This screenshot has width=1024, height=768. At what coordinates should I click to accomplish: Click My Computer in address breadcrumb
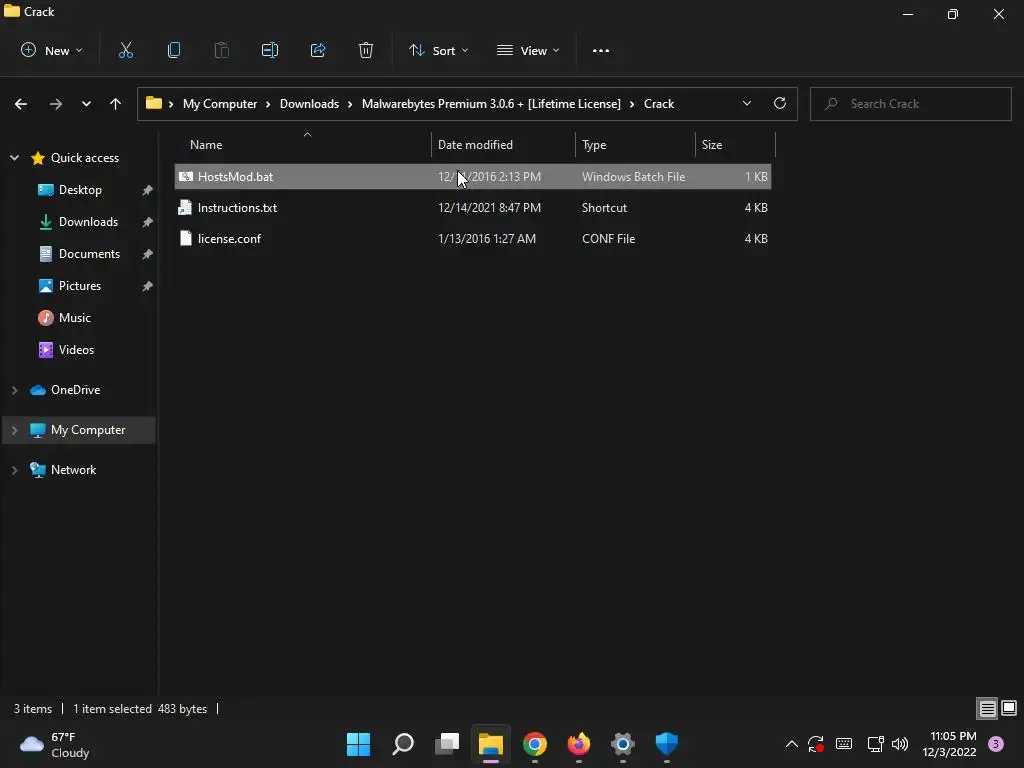pyautogui.click(x=220, y=104)
